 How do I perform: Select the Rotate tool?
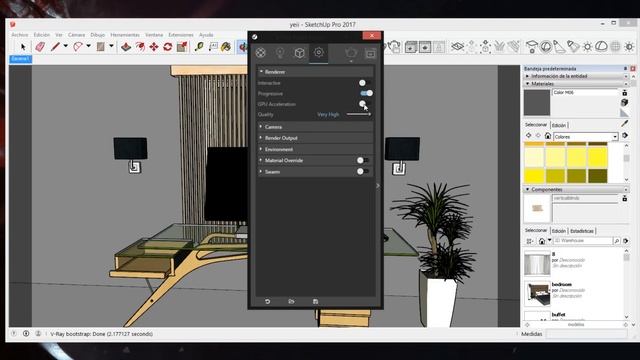[168, 47]
